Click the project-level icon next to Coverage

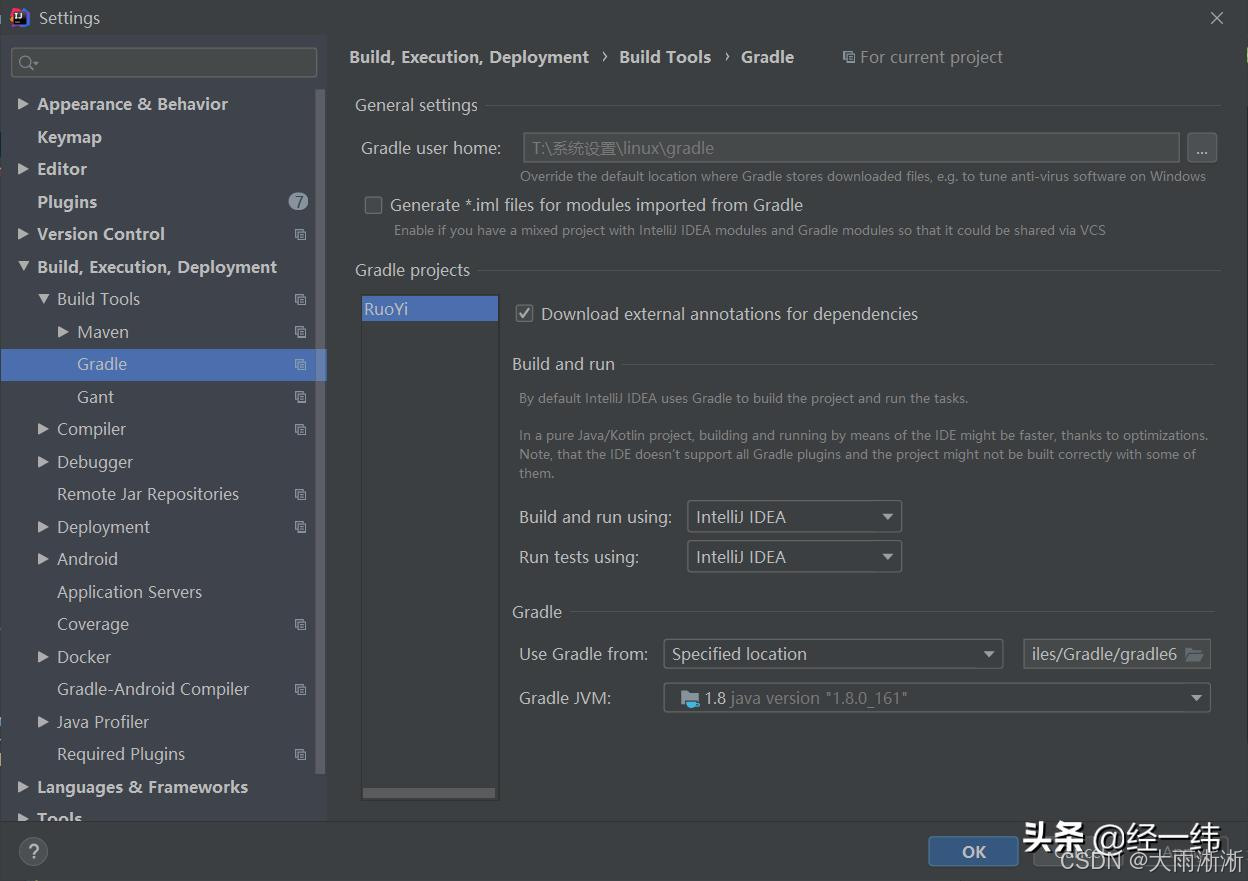300,624
